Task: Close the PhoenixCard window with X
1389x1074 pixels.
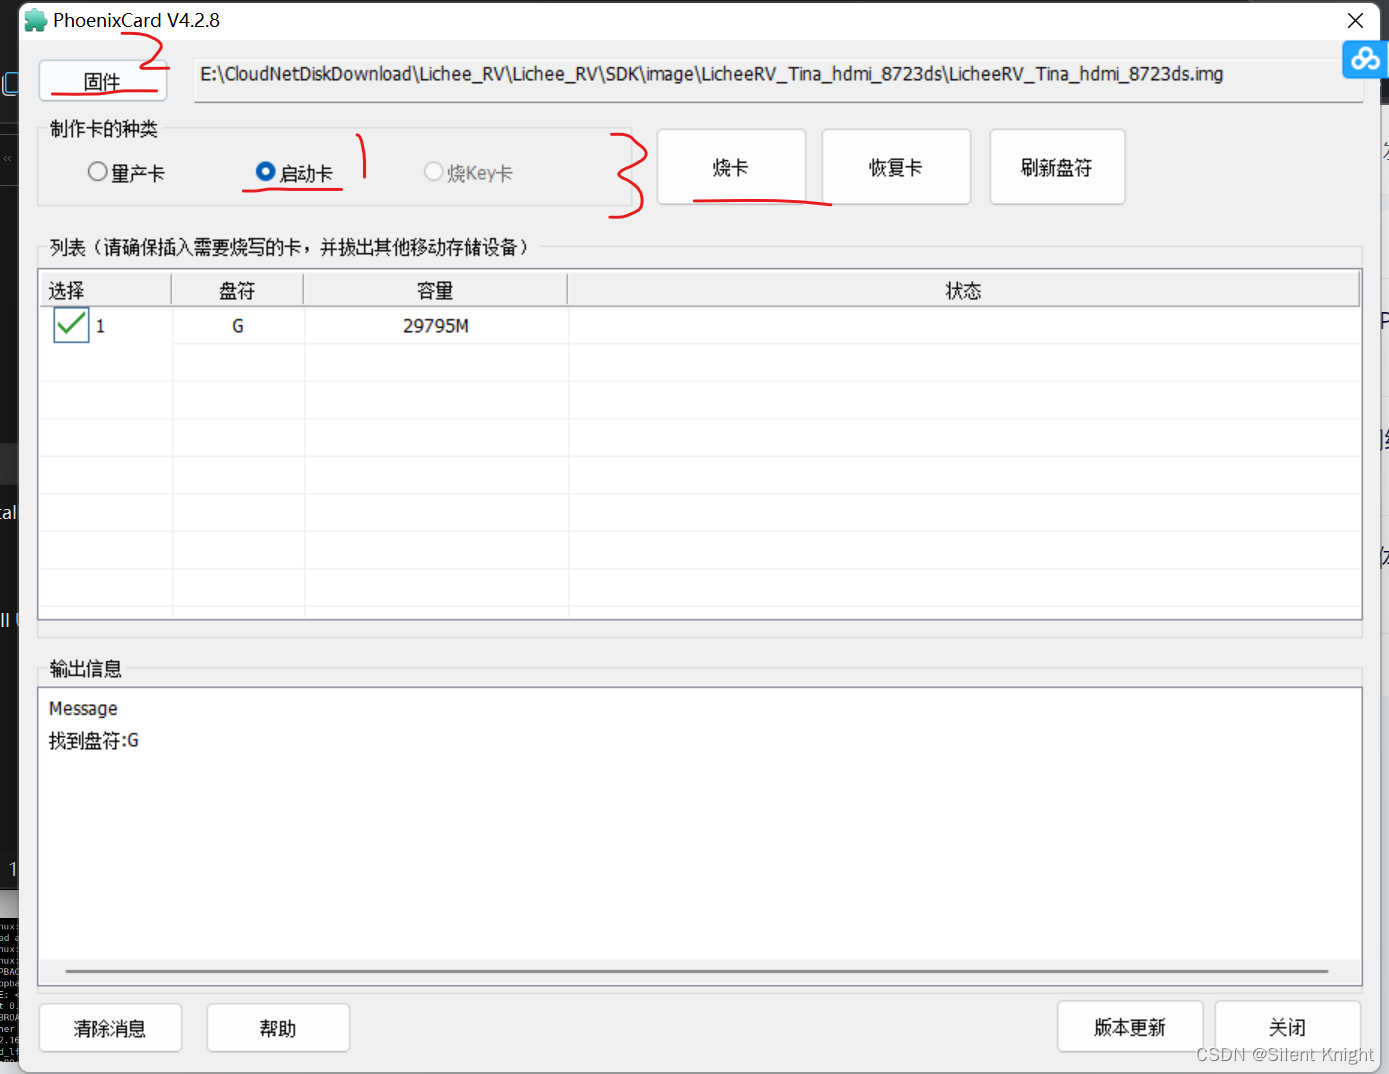Action: [1355, 20]
